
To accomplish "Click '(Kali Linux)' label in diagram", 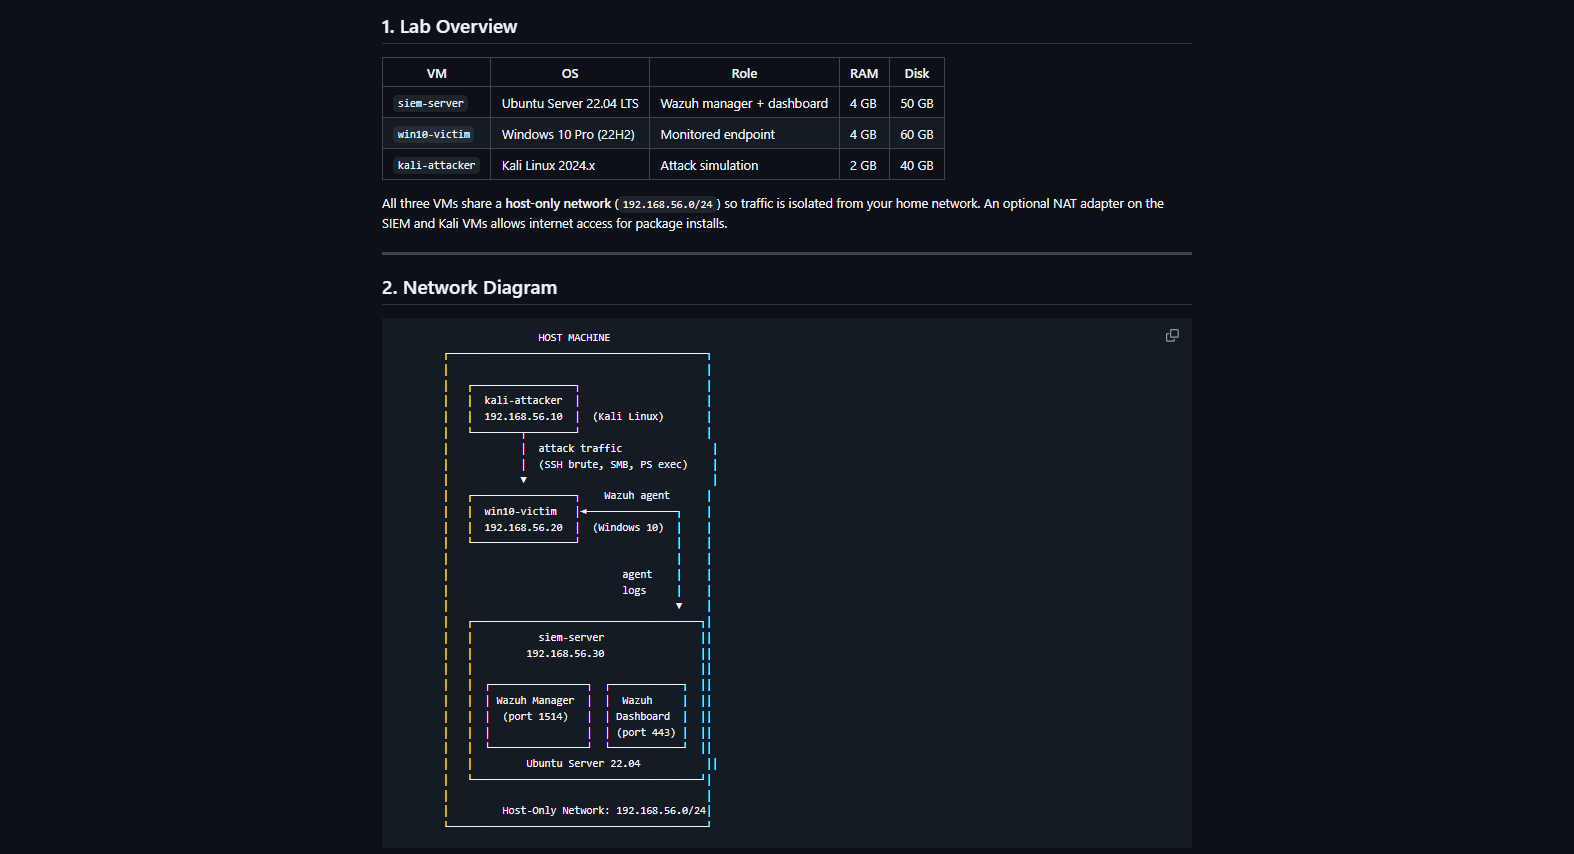I will coord(628,417).
